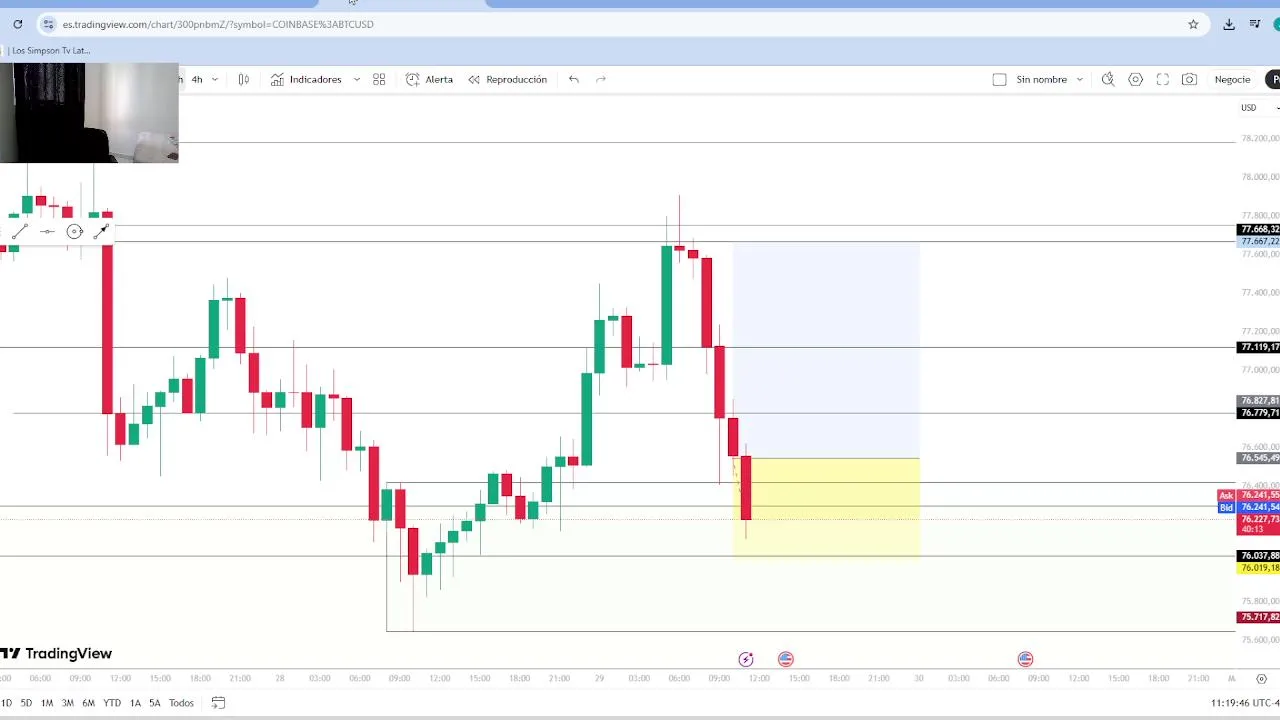Select the 1M date range
The image size is (1280, 720).
46,703
